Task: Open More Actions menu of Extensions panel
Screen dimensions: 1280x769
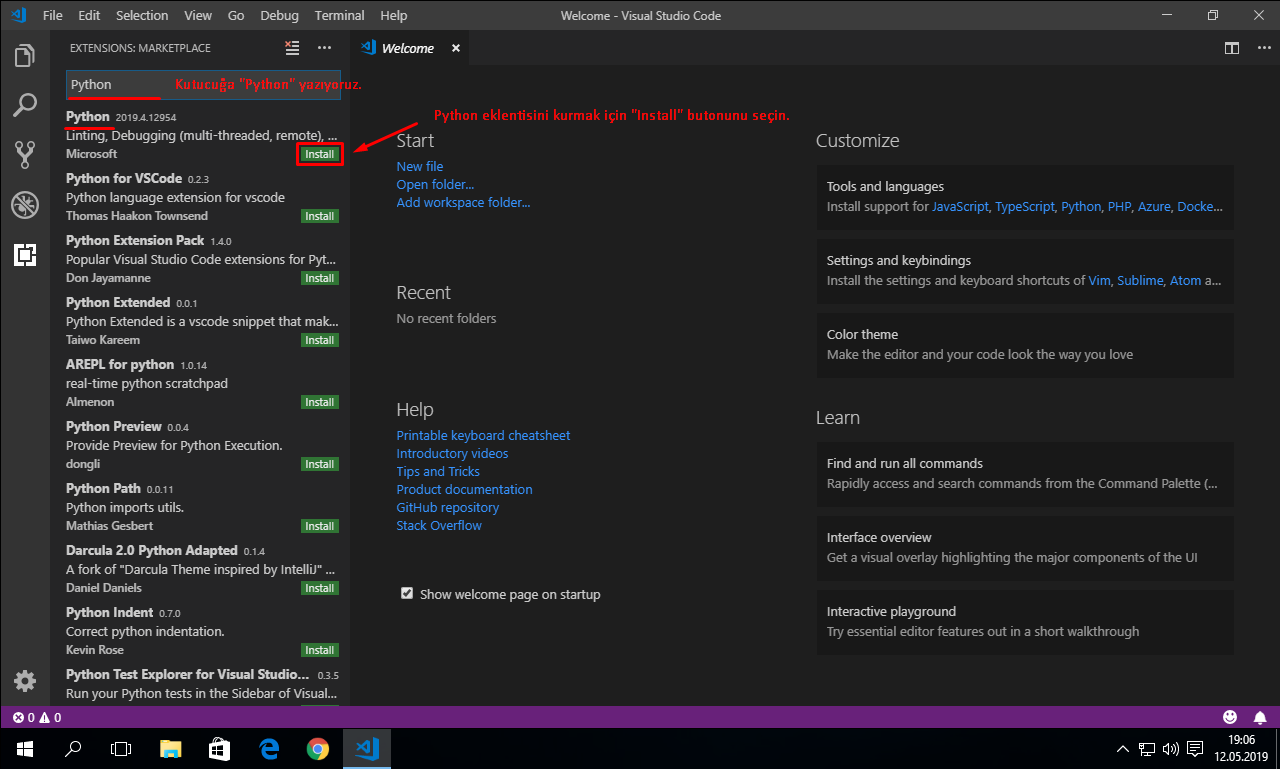Action: [x=323, y=47]
